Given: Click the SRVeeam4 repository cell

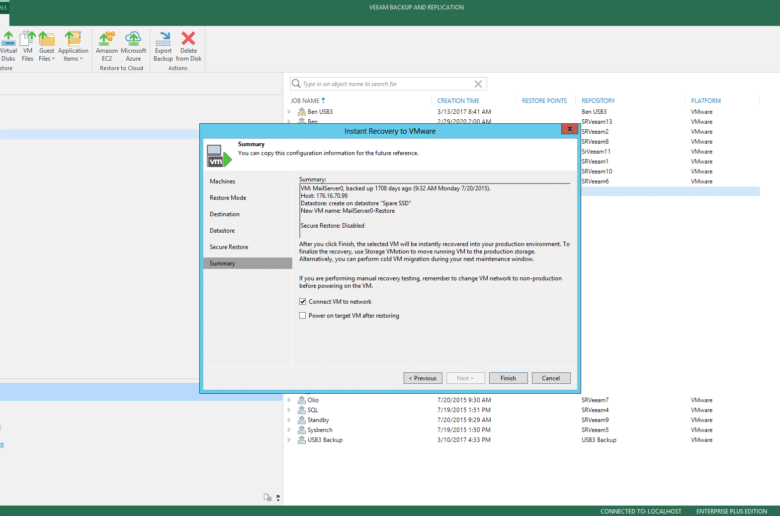Looking at the screenshot, I should tap(595, 410).
